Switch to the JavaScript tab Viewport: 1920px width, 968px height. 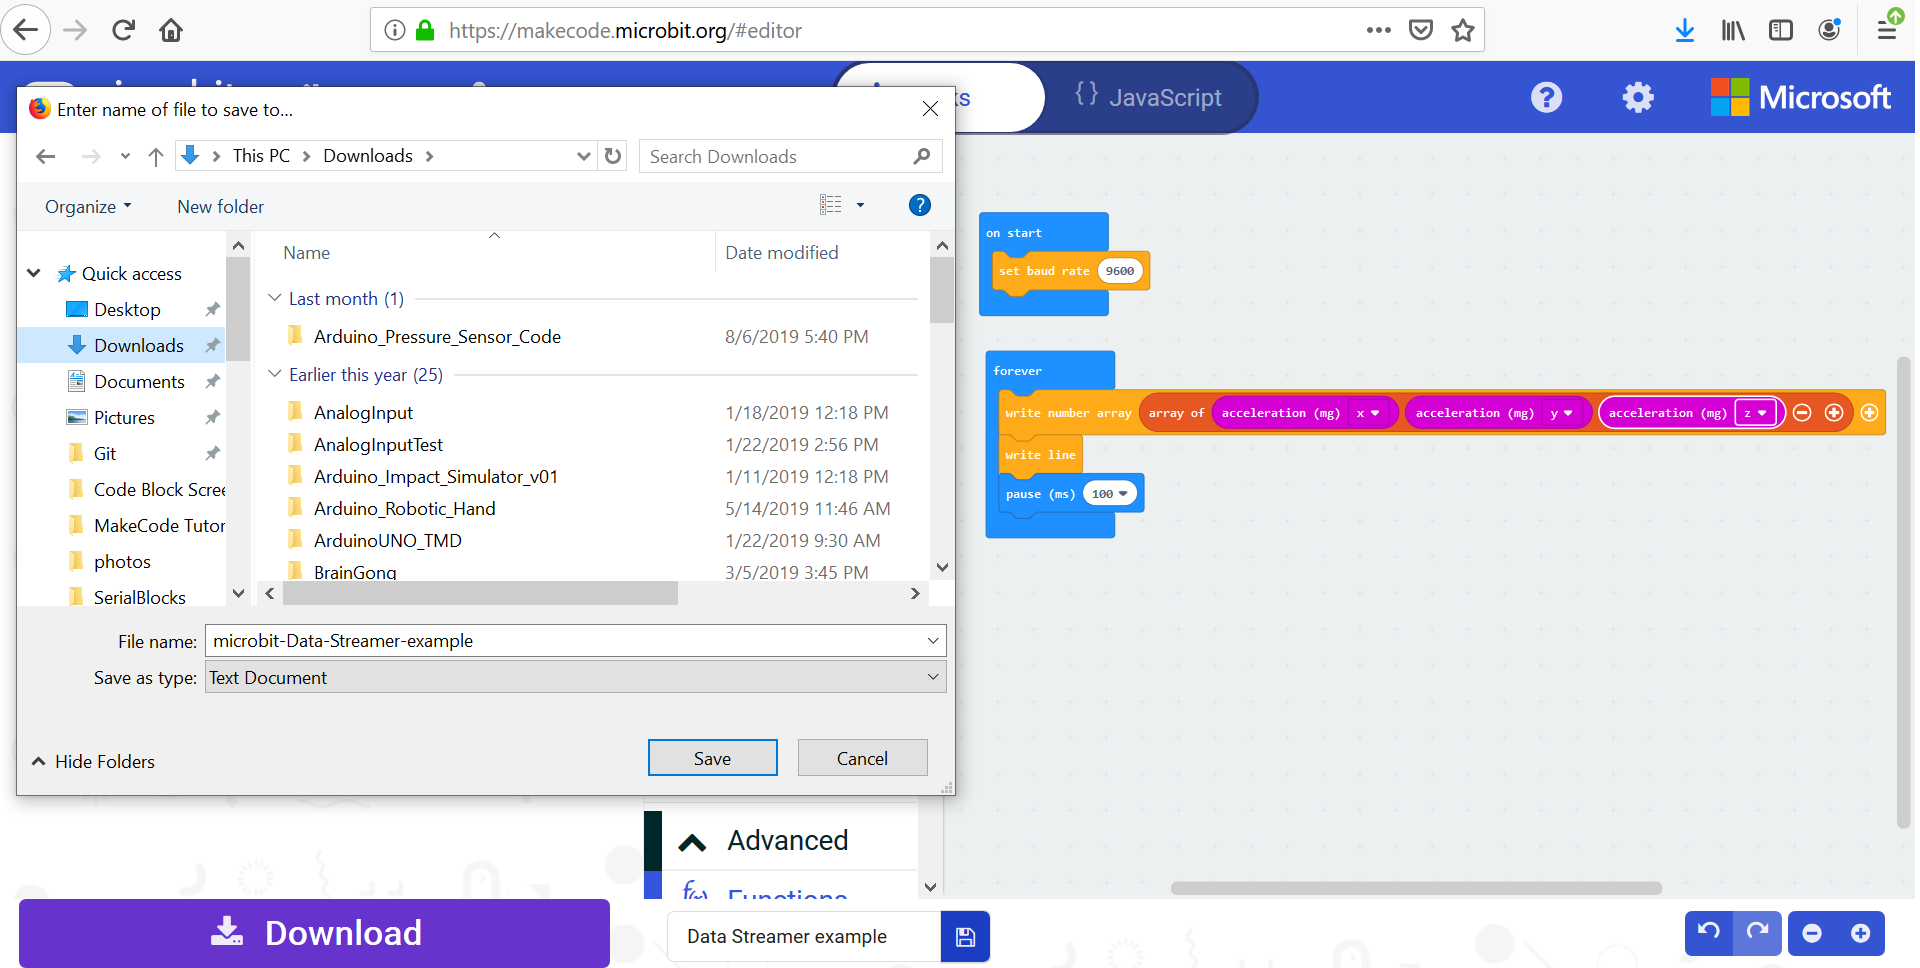click(1149, 97)
